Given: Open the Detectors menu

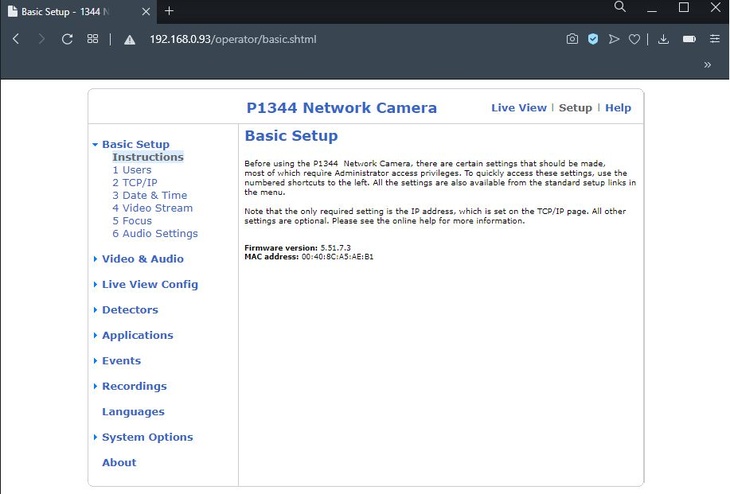Looking at the screenshot, I should [130, 310].
